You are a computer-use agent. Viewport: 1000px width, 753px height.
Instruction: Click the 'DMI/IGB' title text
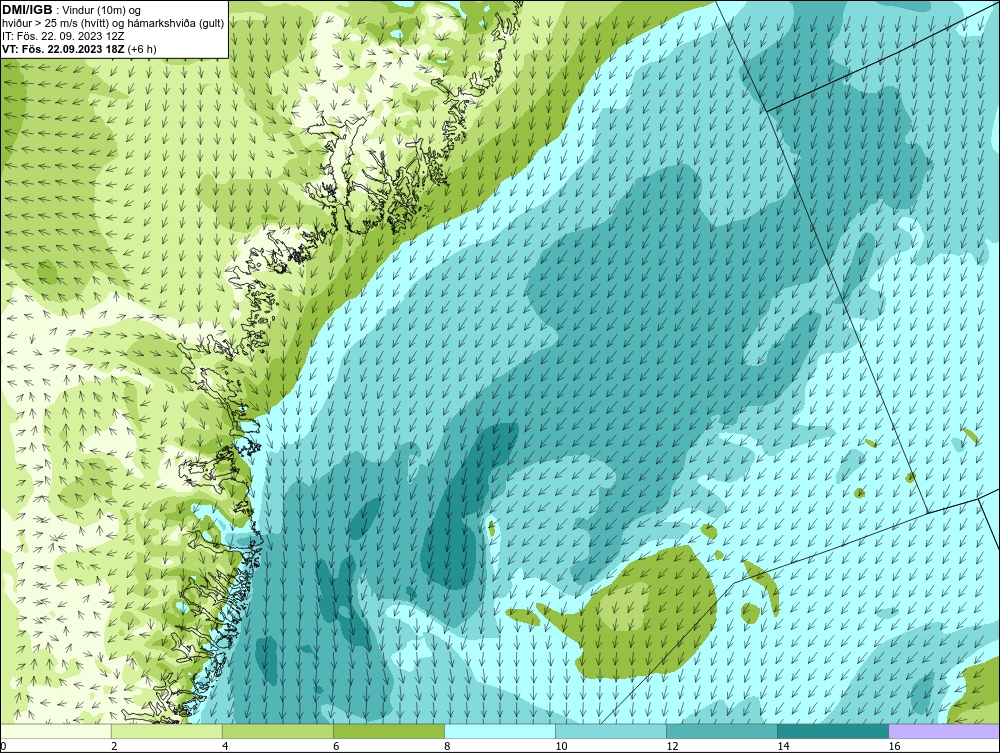tap(28, 10)
